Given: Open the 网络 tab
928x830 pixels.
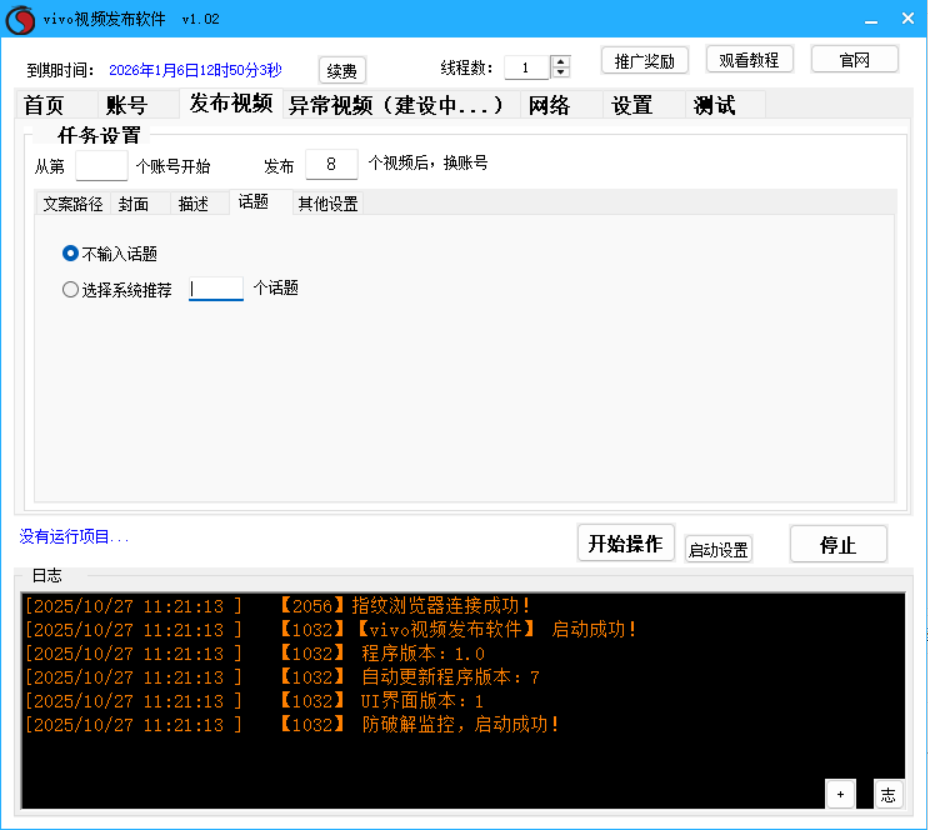Looking at the screenshot, I should [548, 103].
